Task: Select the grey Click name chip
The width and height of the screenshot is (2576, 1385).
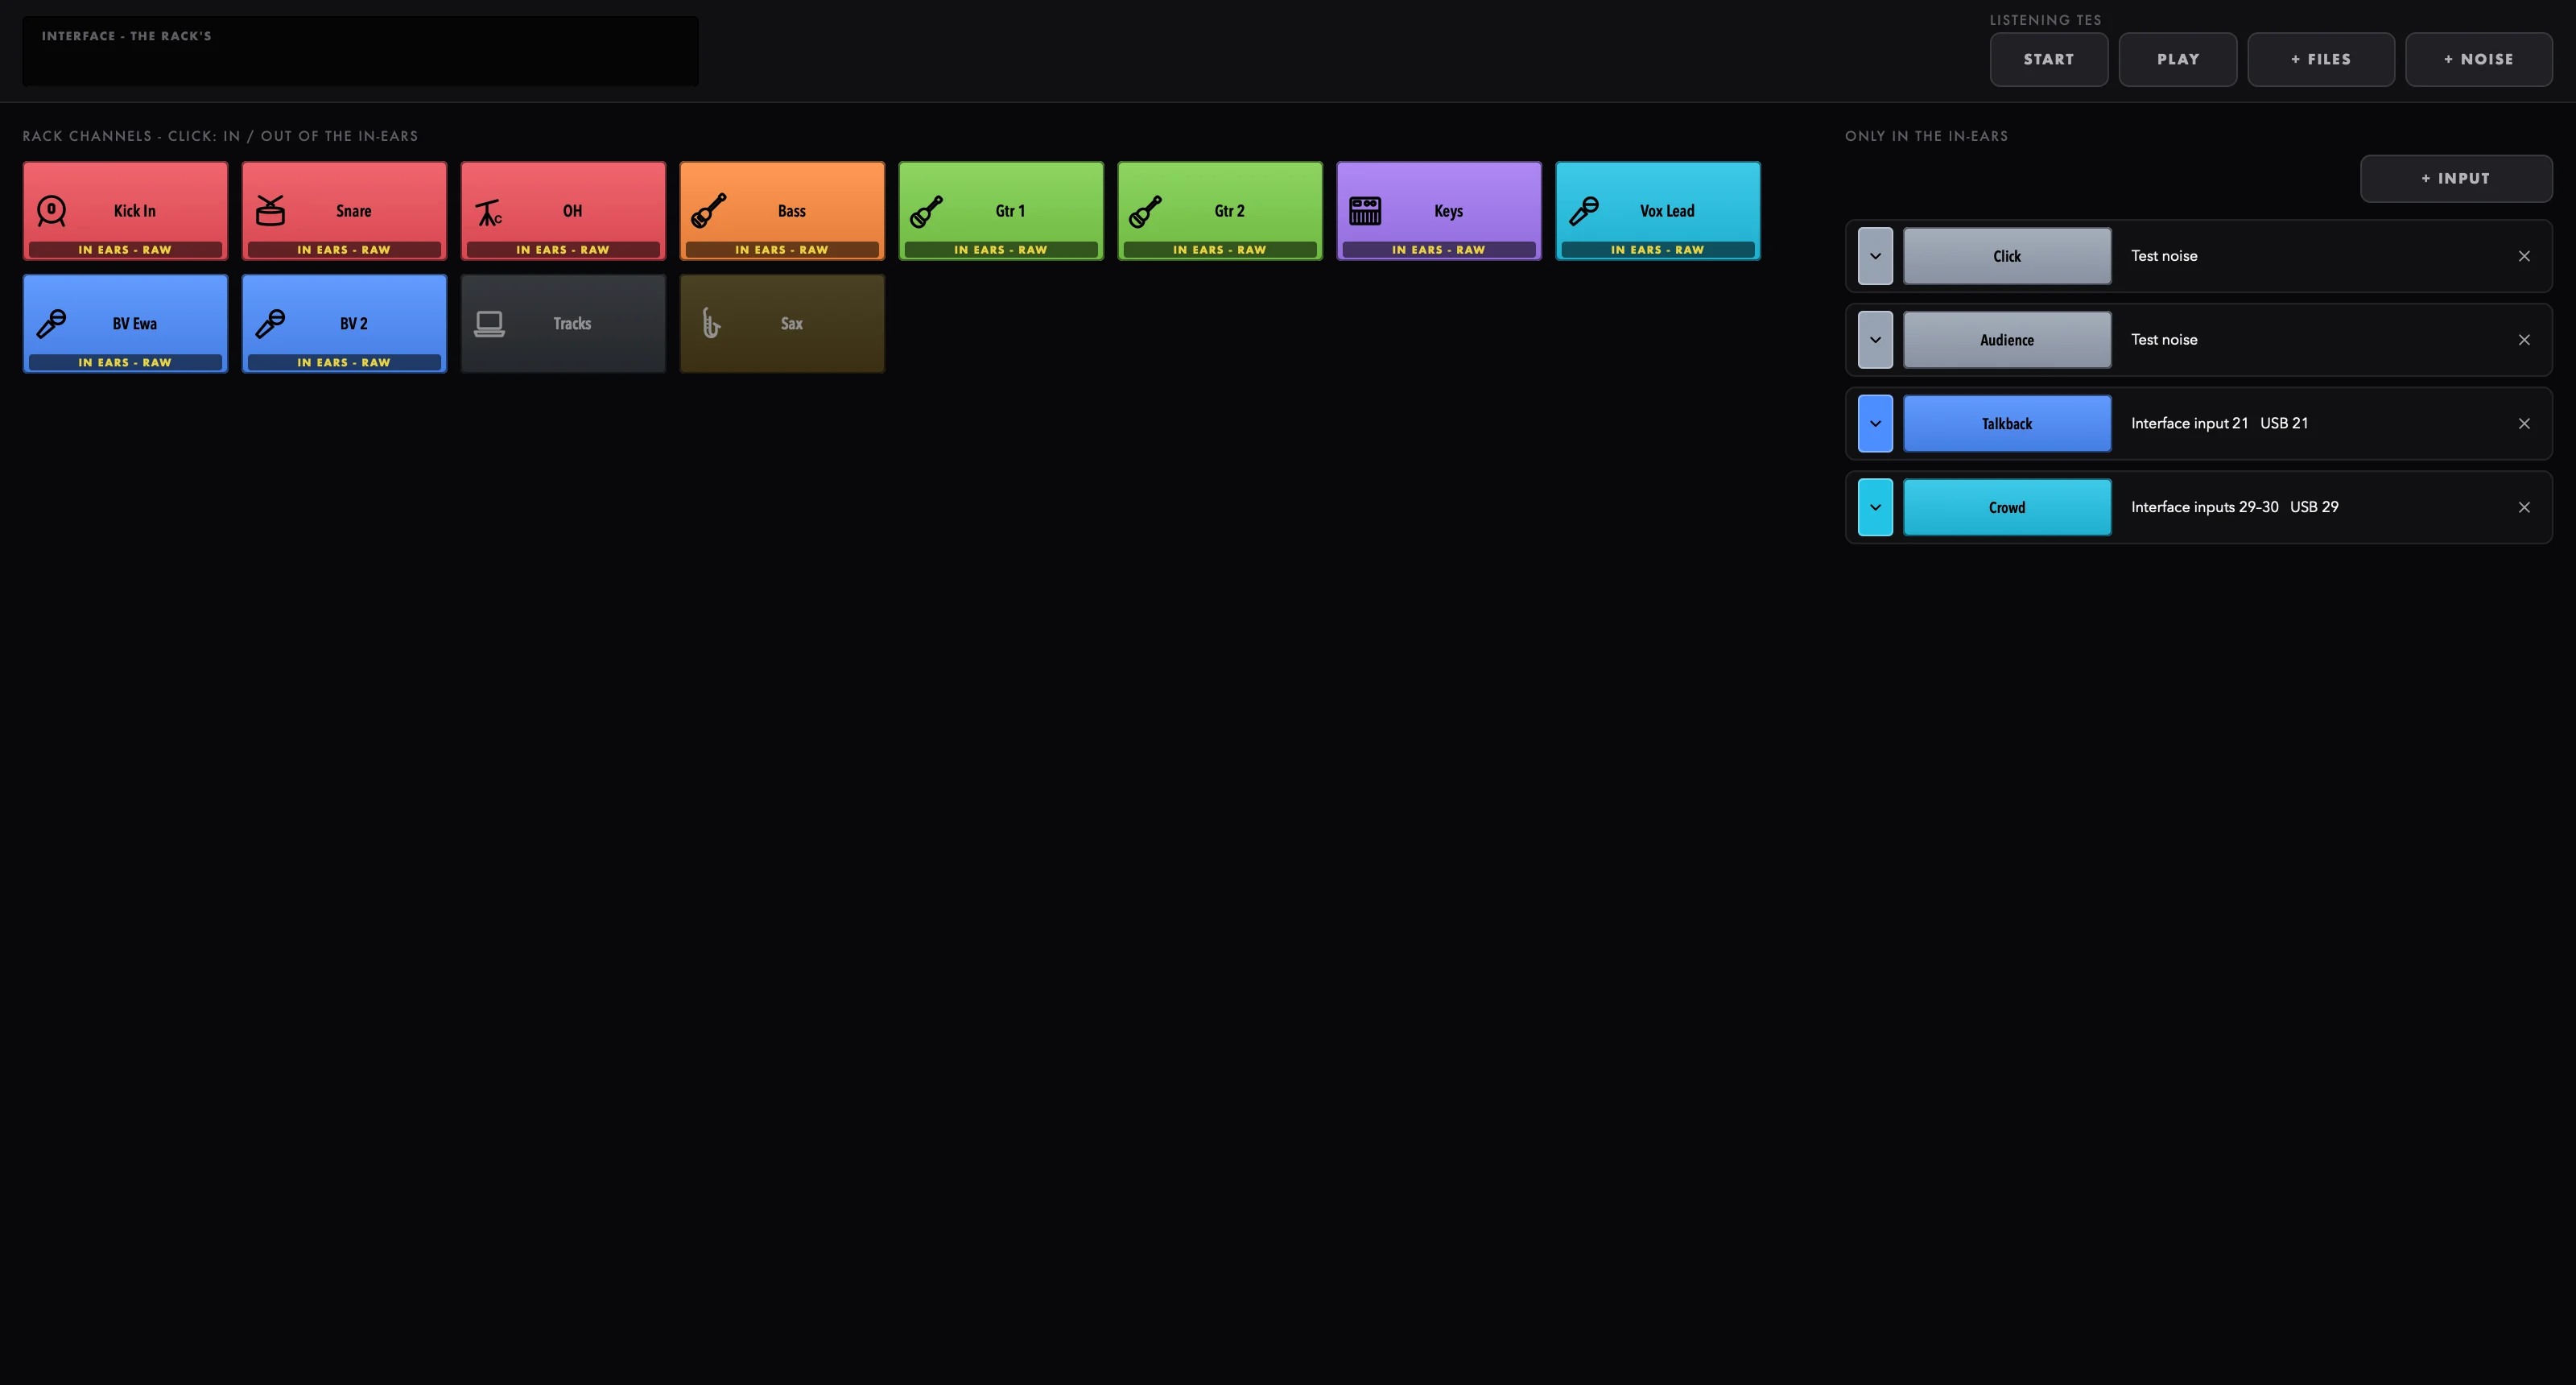Action: point(2007,256)
